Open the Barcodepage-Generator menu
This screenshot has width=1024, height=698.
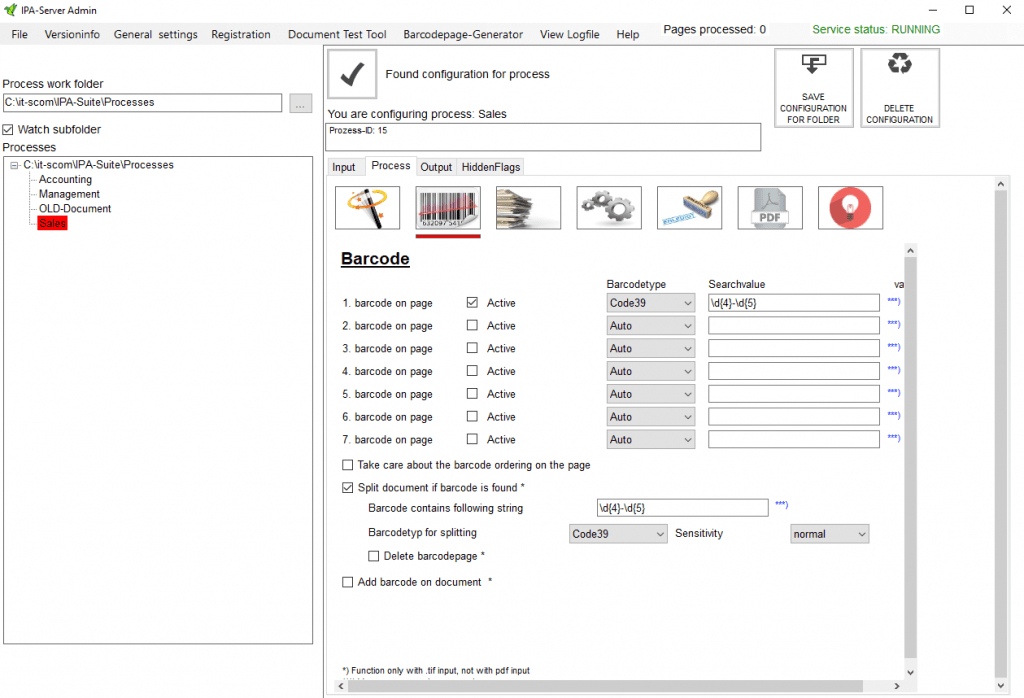pos(462,34)
